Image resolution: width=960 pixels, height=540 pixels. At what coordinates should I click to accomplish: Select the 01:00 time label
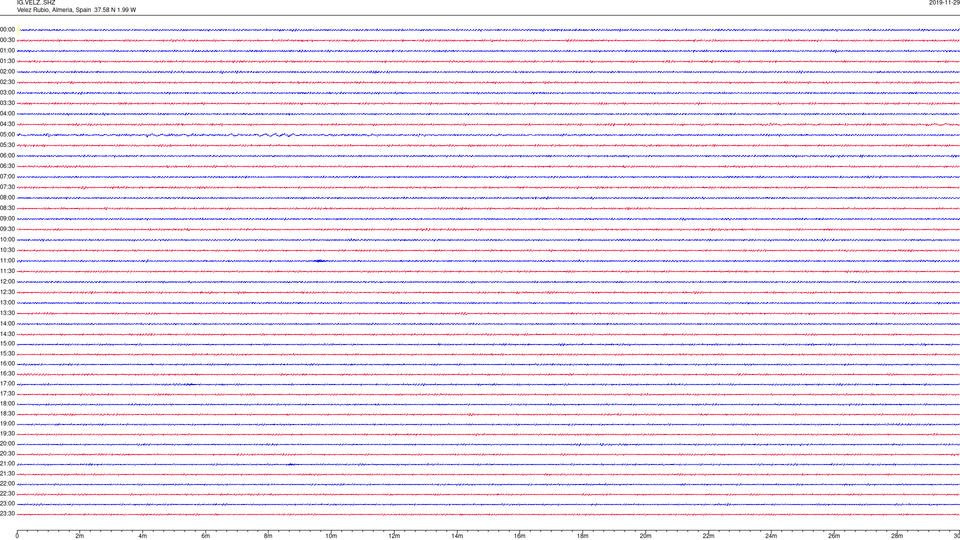[x=7, y=51]
